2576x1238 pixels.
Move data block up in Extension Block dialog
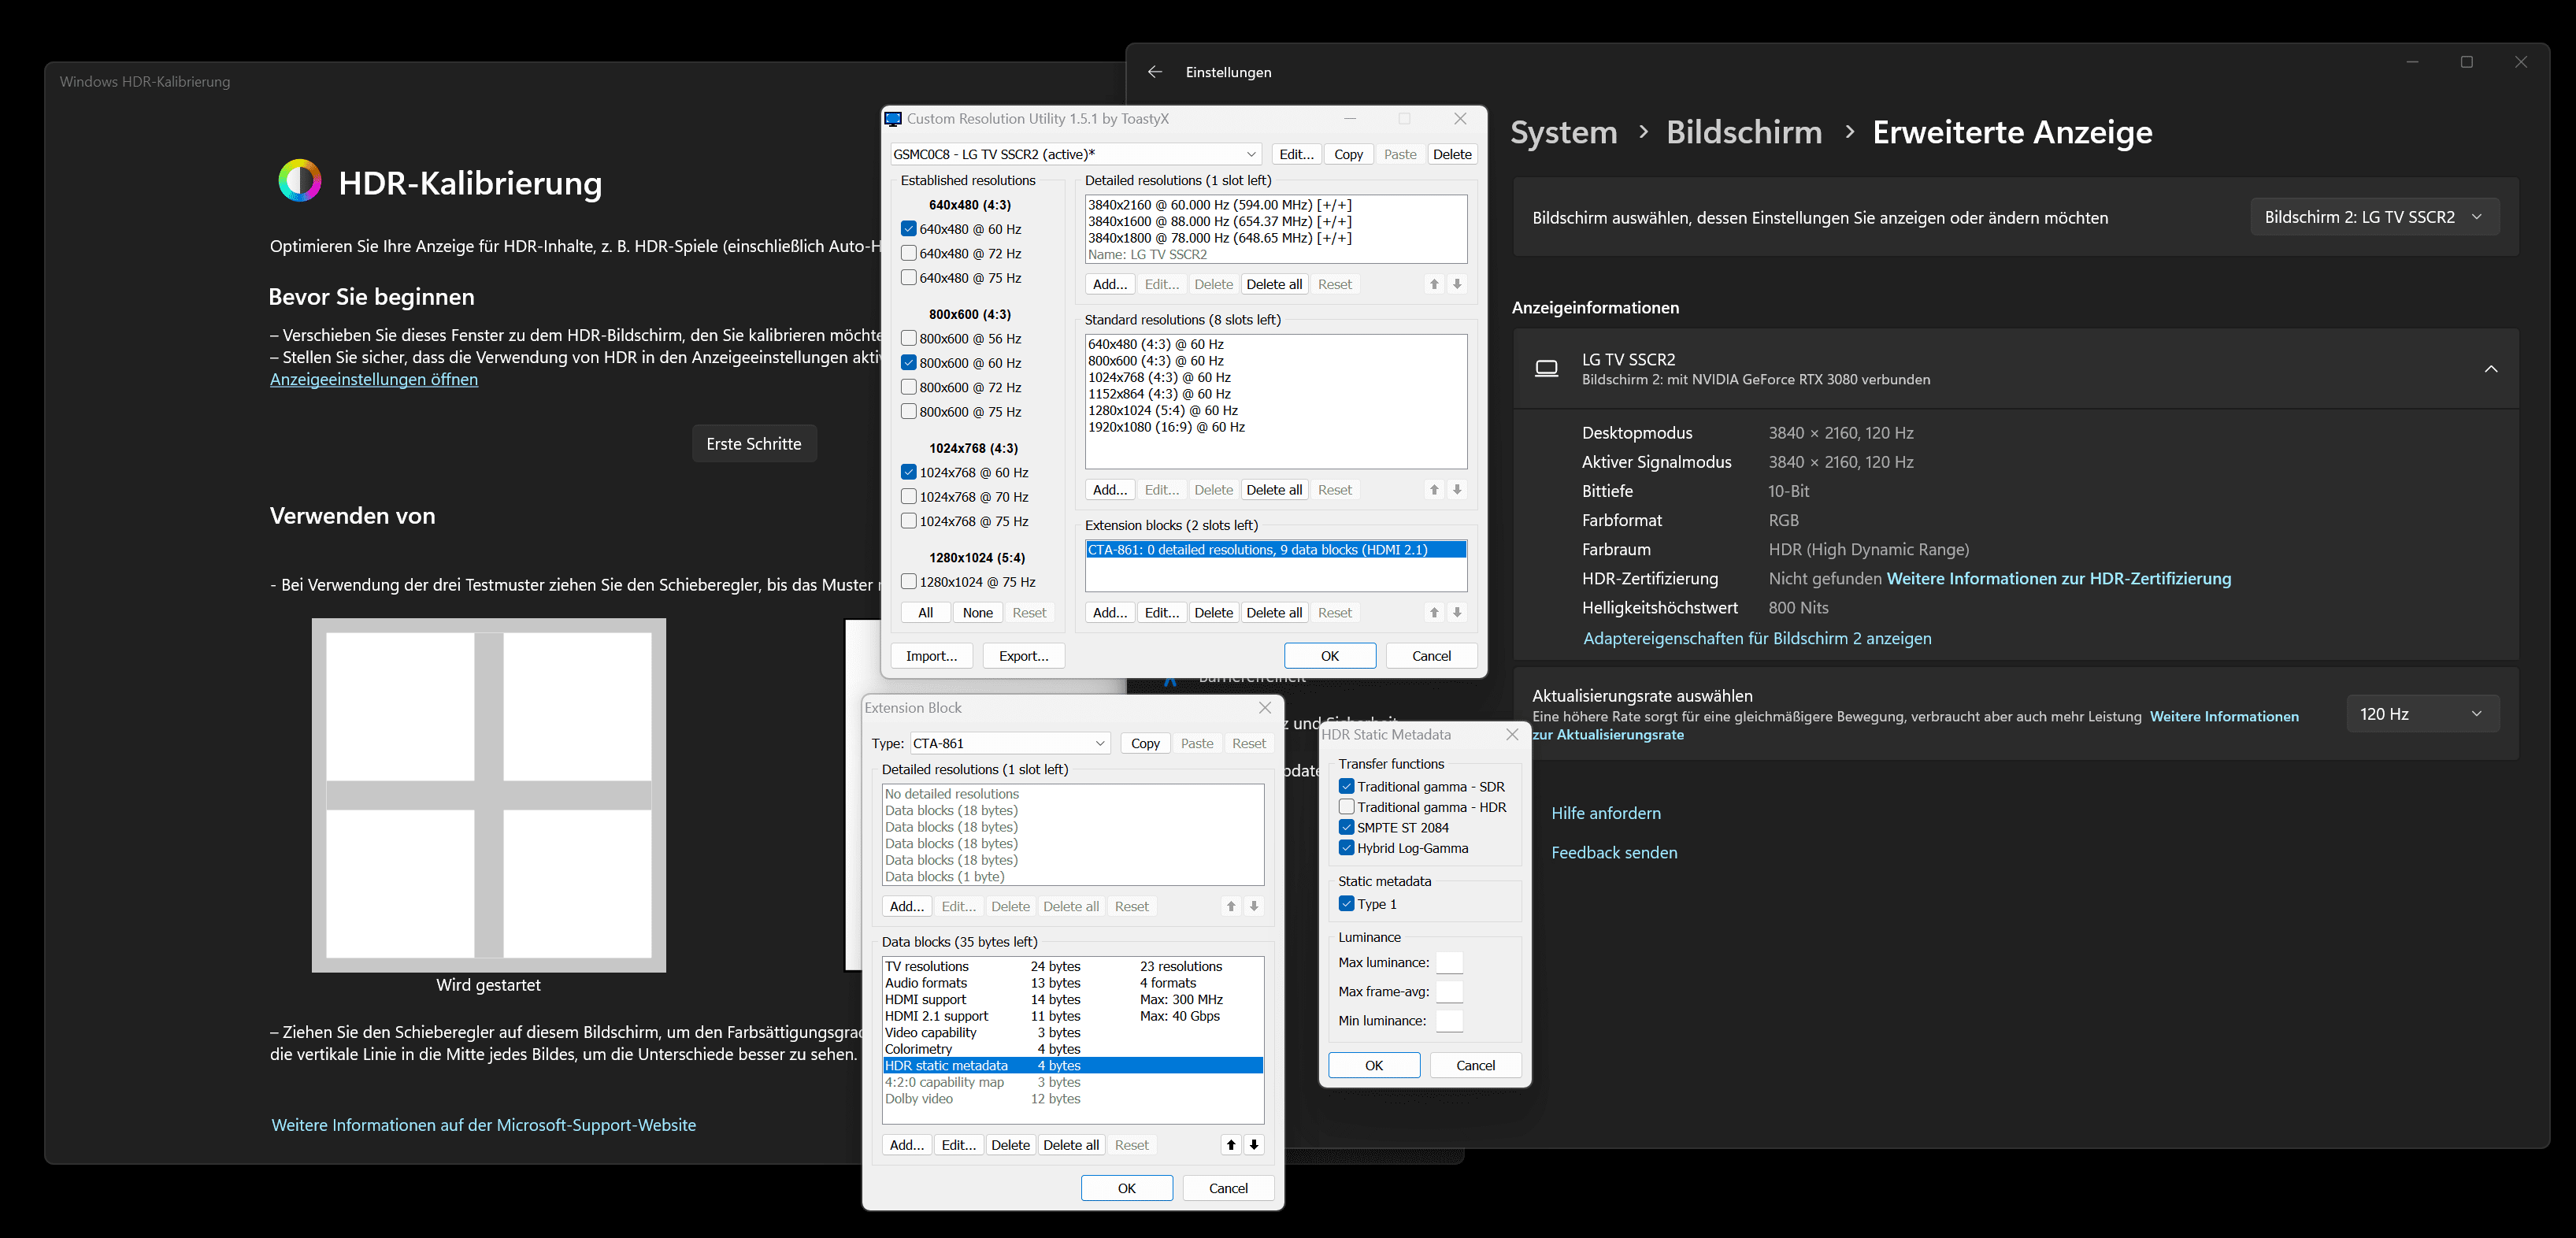coord(1231,1145)
